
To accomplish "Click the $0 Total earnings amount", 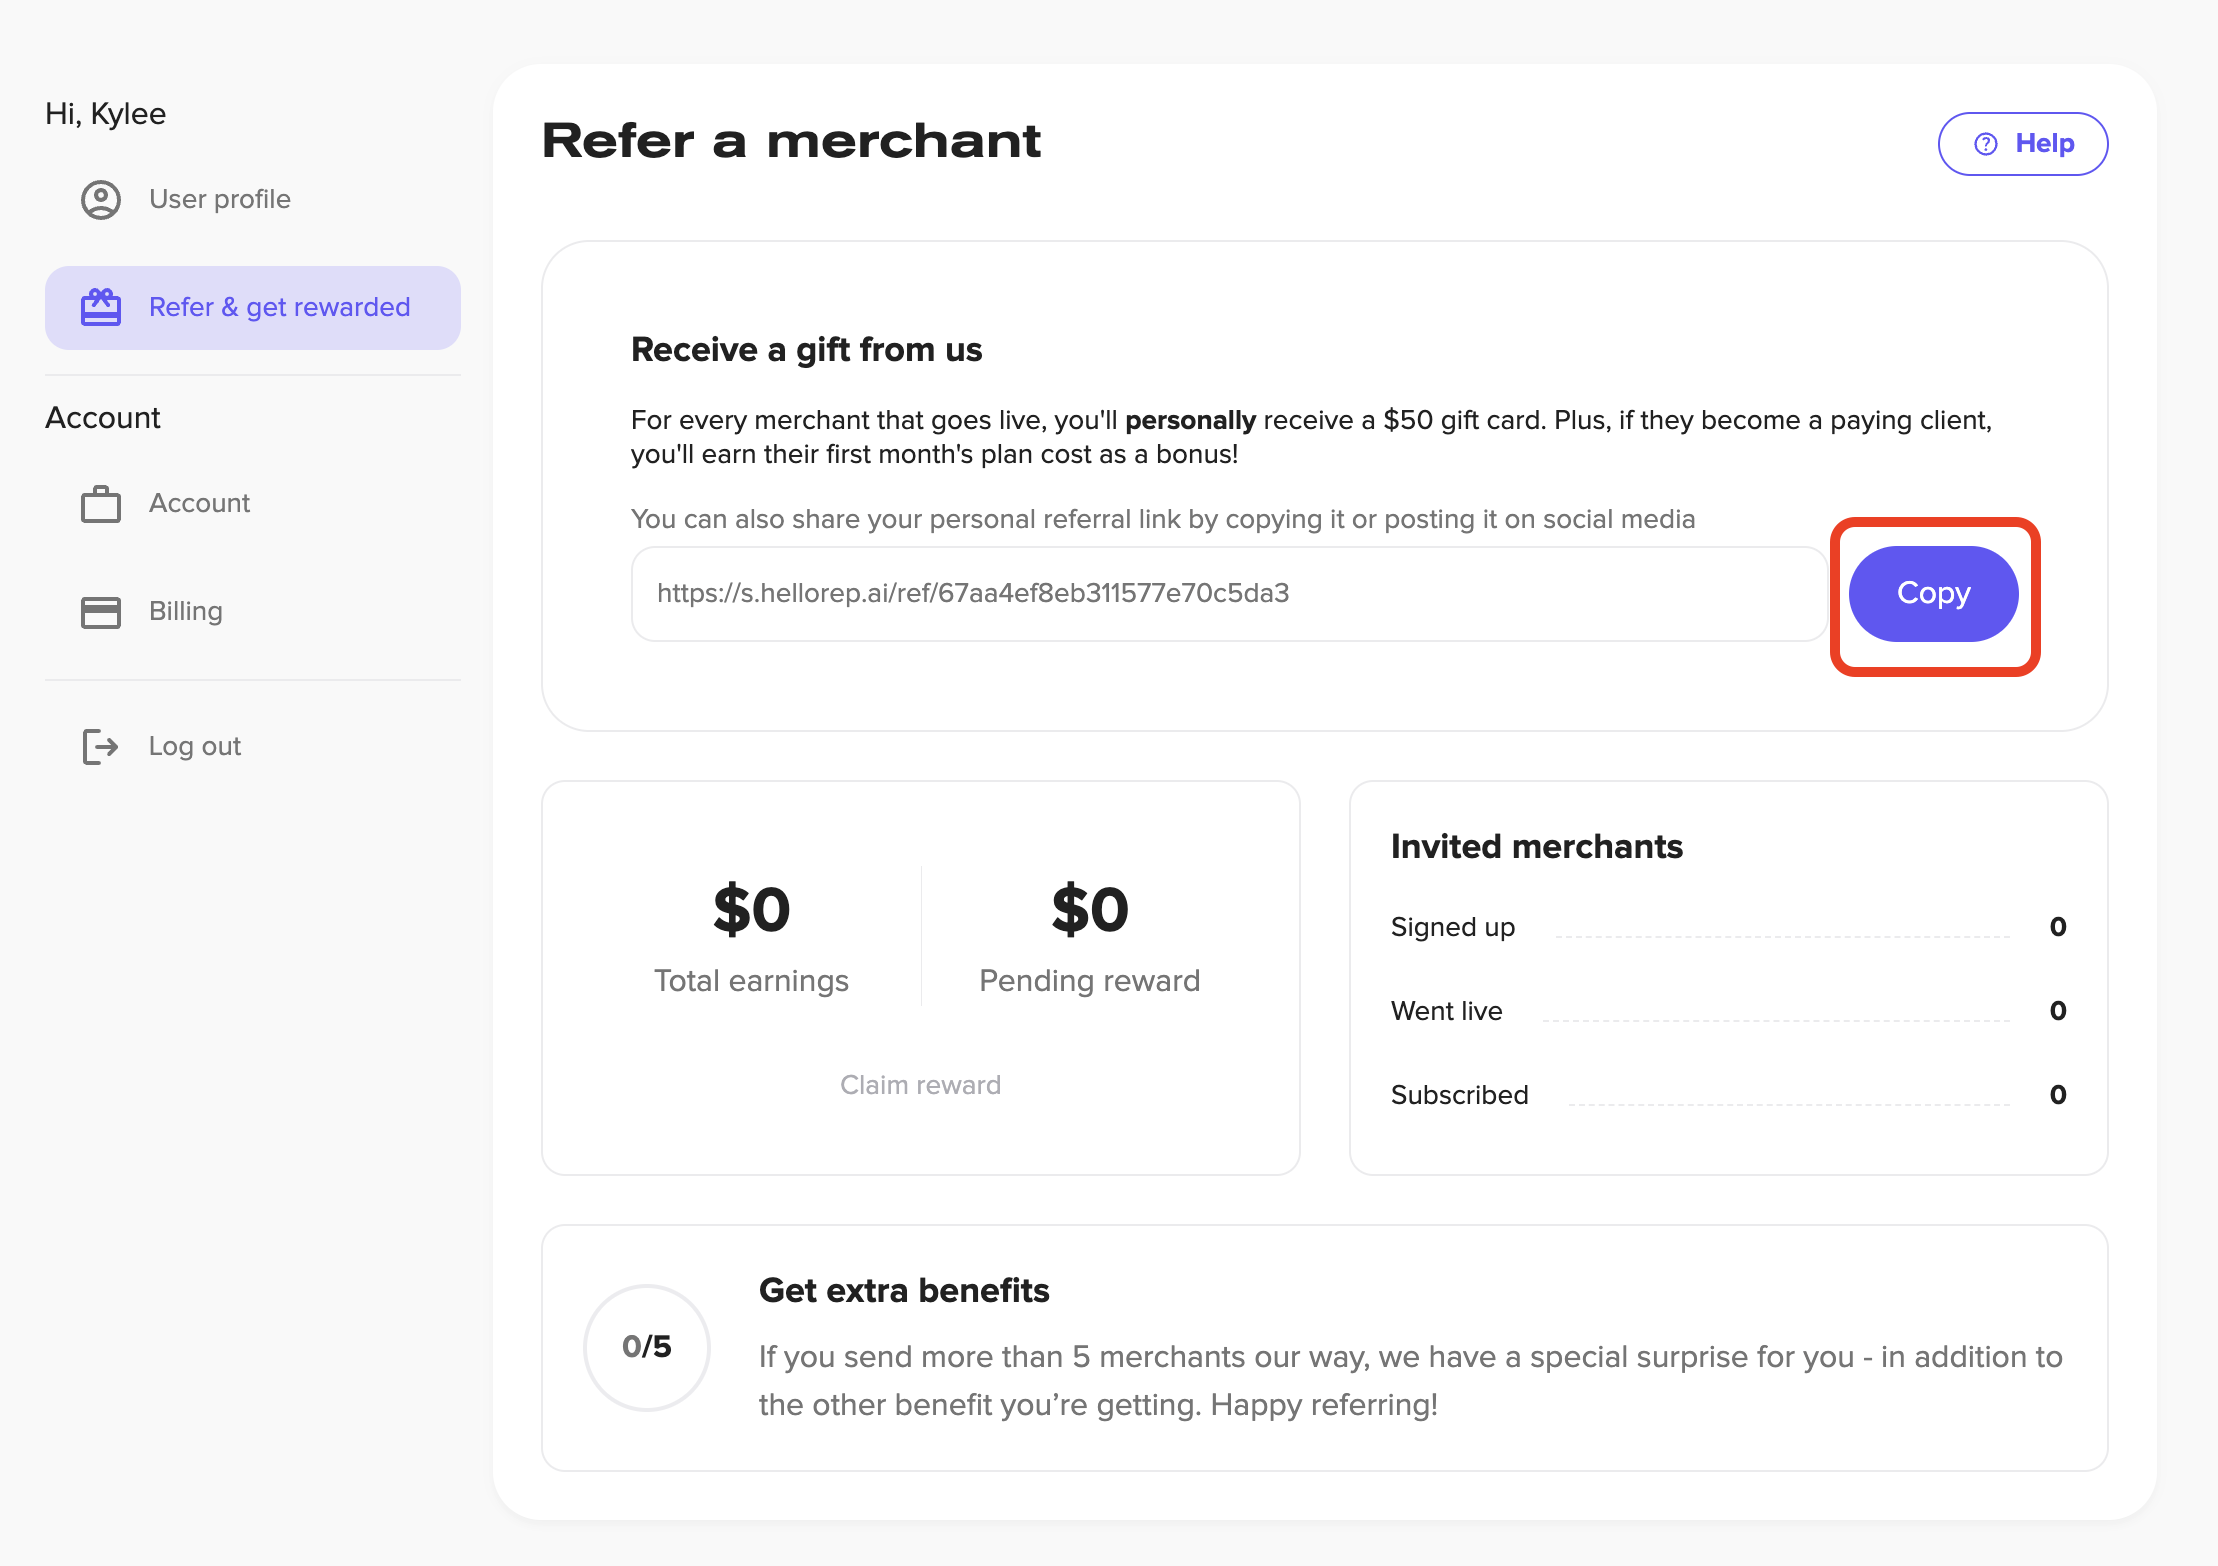I will click(751, 910).
